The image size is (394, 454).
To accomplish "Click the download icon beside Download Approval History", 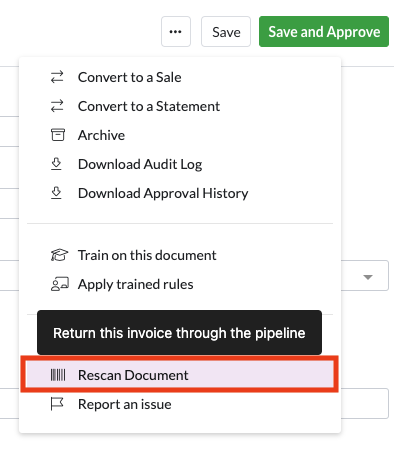I will (56, 193).
